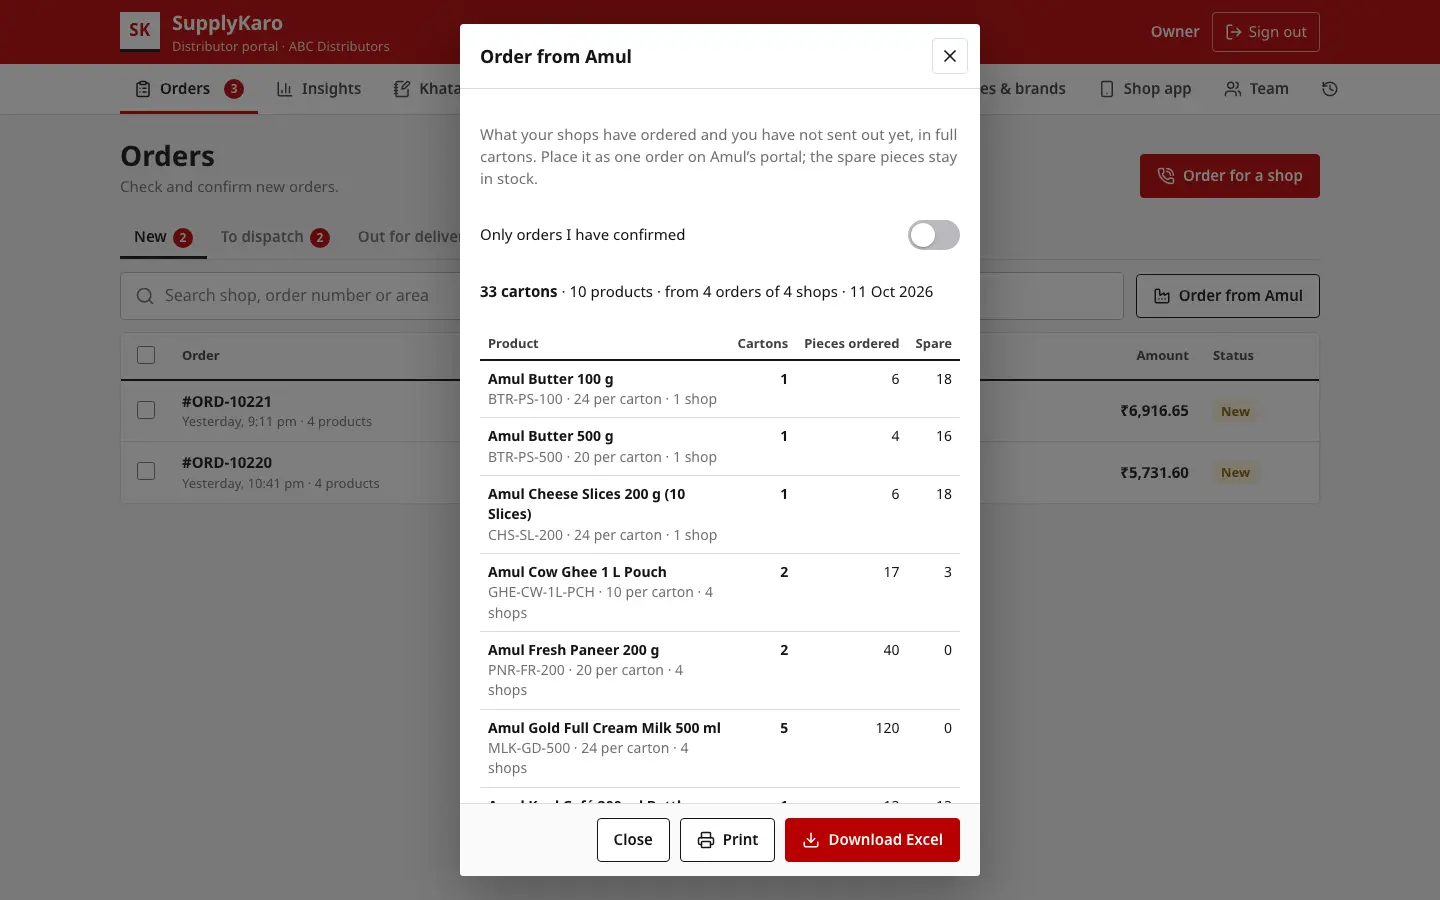Click the phone icon in Order for a shop
Screen dimensions: 1440x900
coord(1166,176)
